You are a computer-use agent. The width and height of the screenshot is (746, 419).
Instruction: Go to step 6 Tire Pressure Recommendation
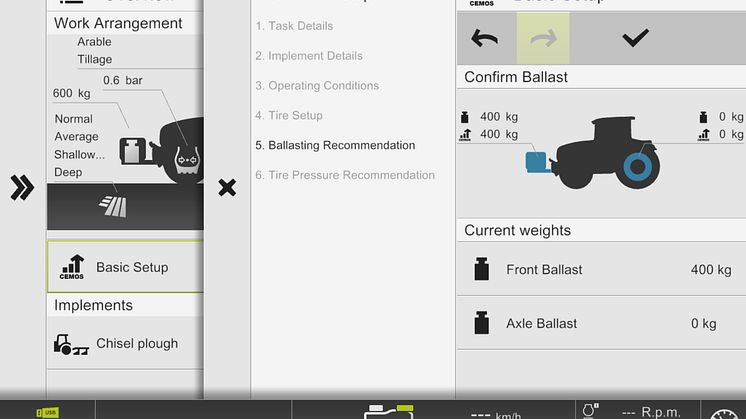click(345, 175)
